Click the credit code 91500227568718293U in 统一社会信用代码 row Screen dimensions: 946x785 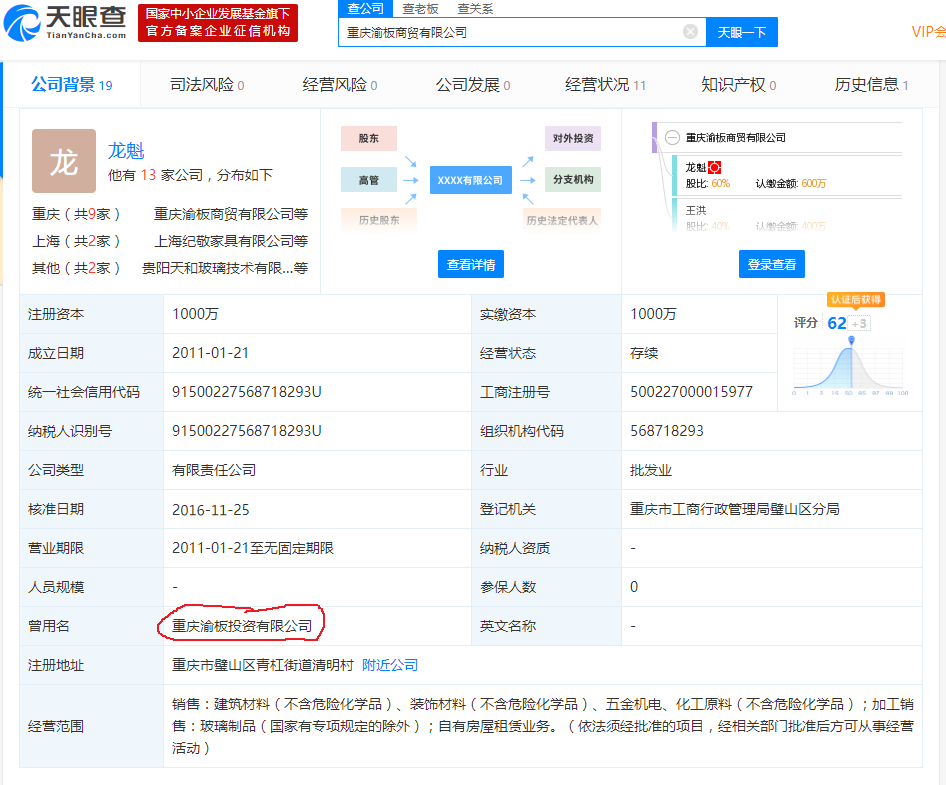coord(247,392)
